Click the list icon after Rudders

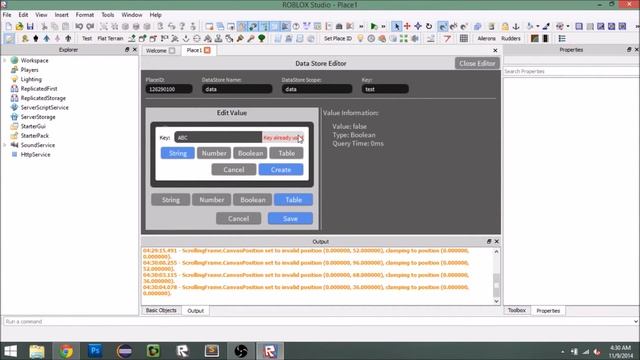(562, 38)
